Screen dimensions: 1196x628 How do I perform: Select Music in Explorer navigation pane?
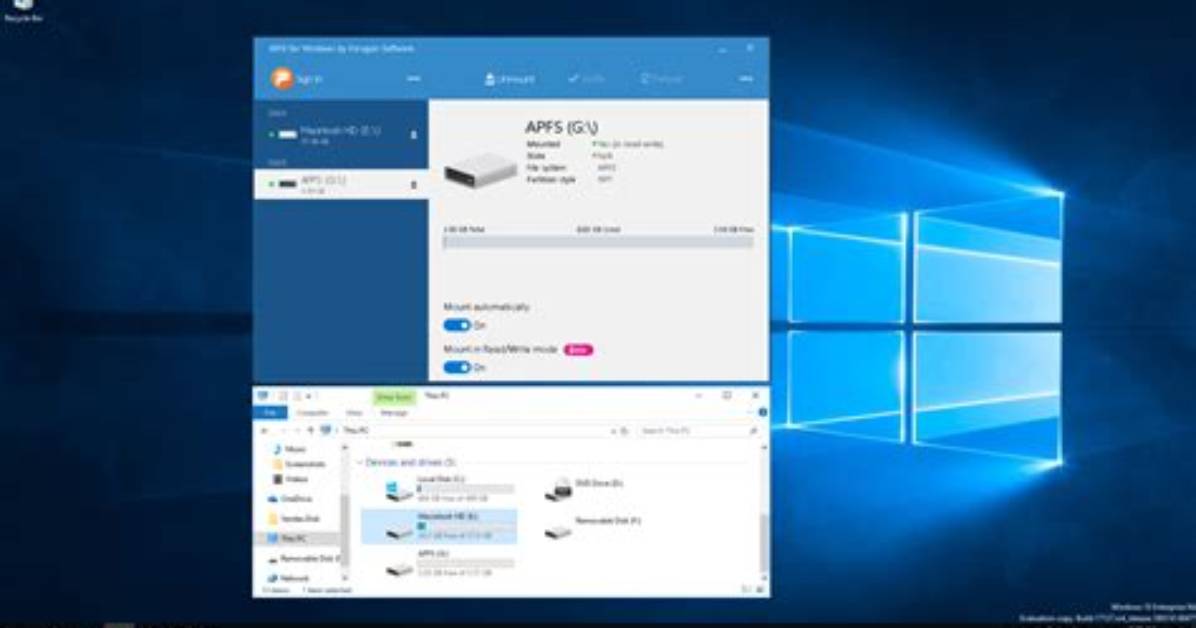click(289, 449)
